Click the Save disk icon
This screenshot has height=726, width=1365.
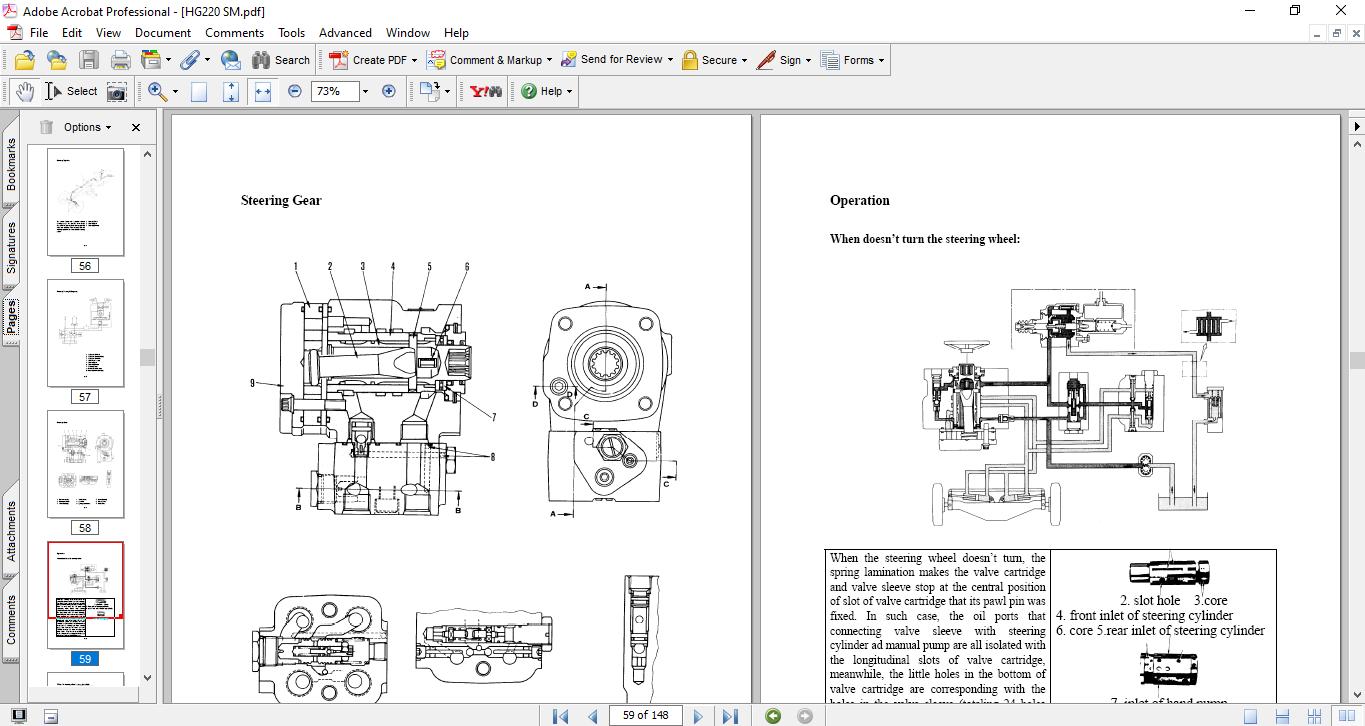pos(89,60)
